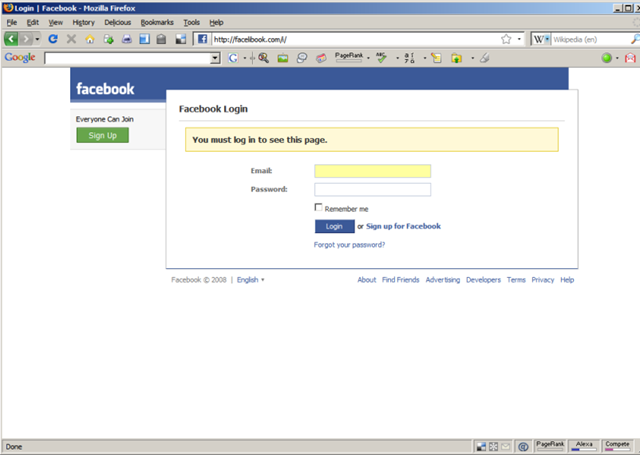Click the Stop loading X icon

point(71,39)
